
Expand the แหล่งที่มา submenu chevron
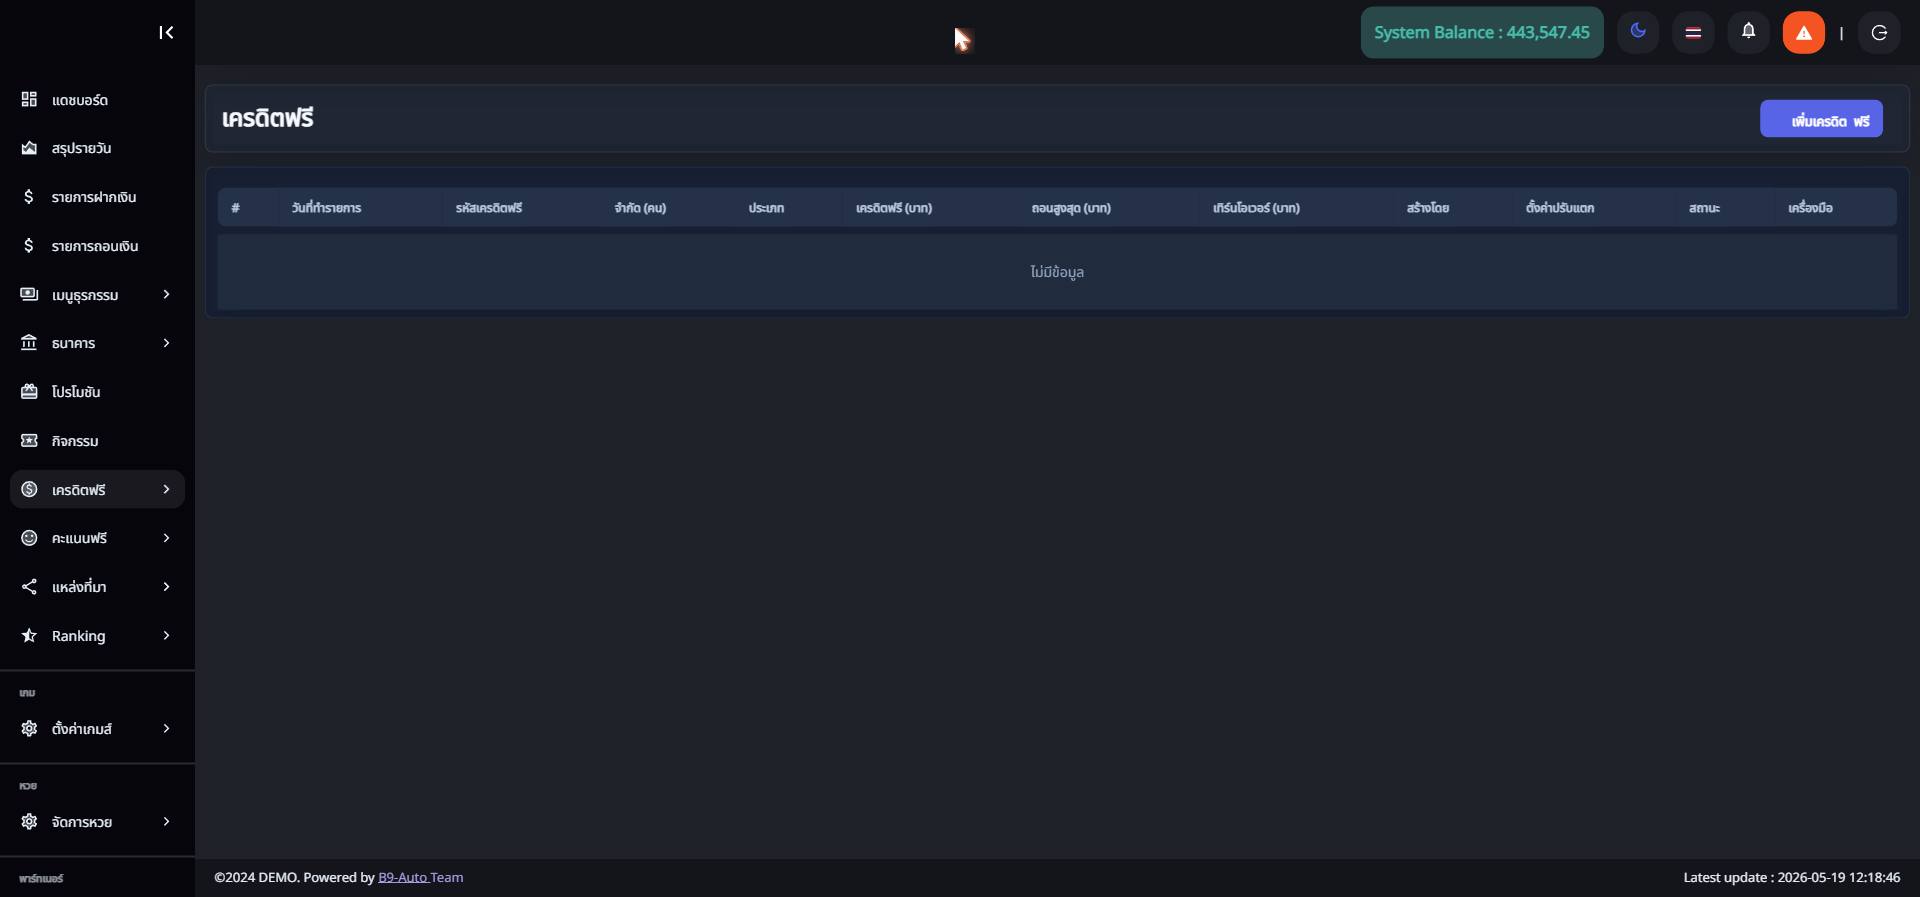(166, 587)
